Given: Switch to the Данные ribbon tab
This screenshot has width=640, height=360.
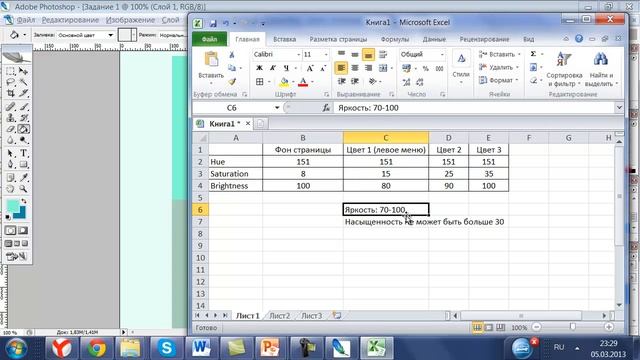Looking at the screenshot, I should [x=434, y=39].
